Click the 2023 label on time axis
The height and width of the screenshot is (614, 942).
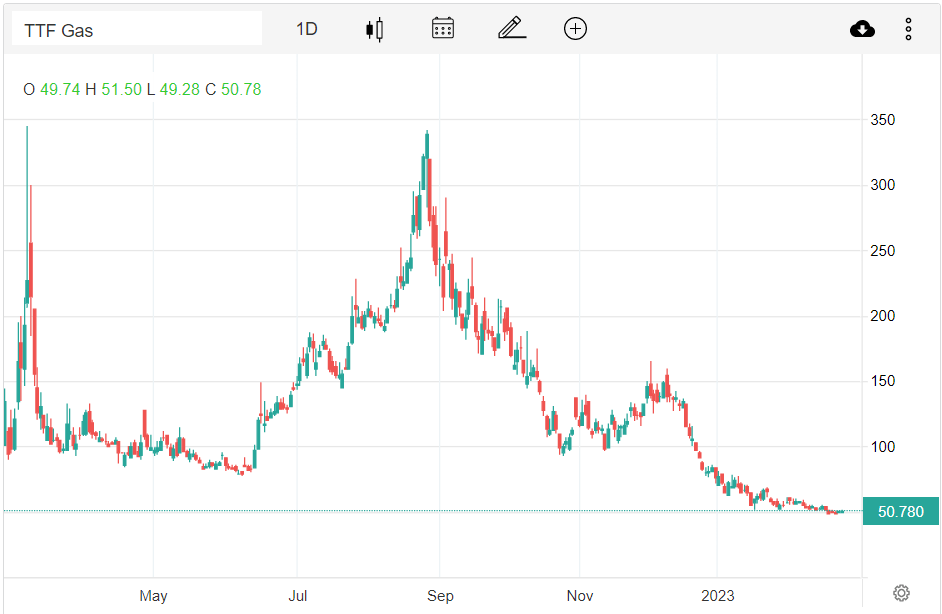717,596
